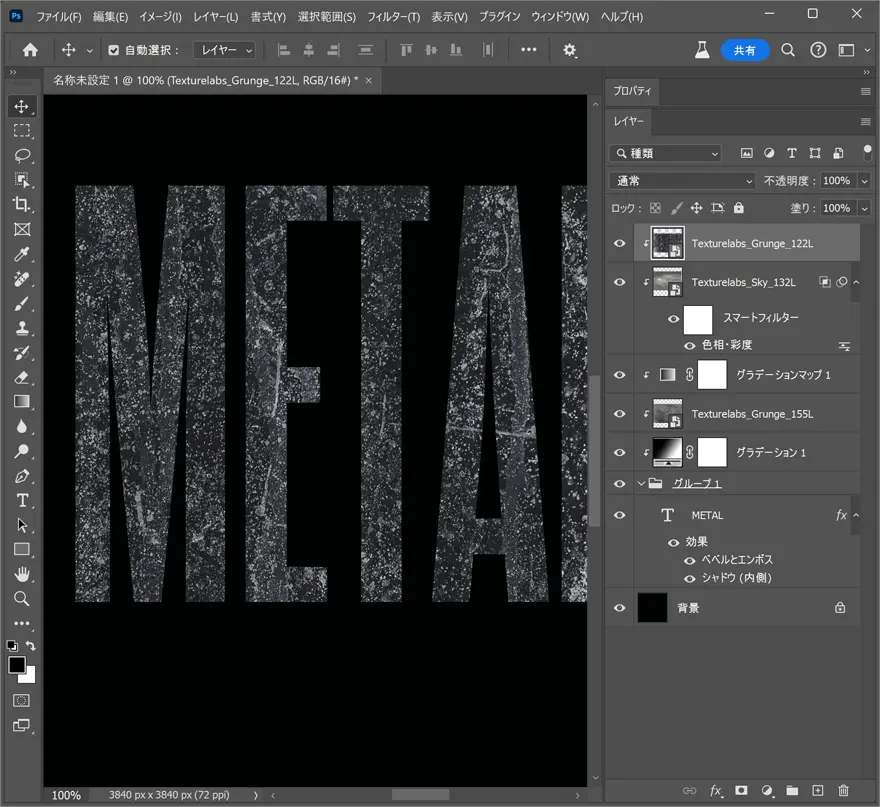
Task: Toggle Quick Mask mode
Action: [x=22, y=700]
